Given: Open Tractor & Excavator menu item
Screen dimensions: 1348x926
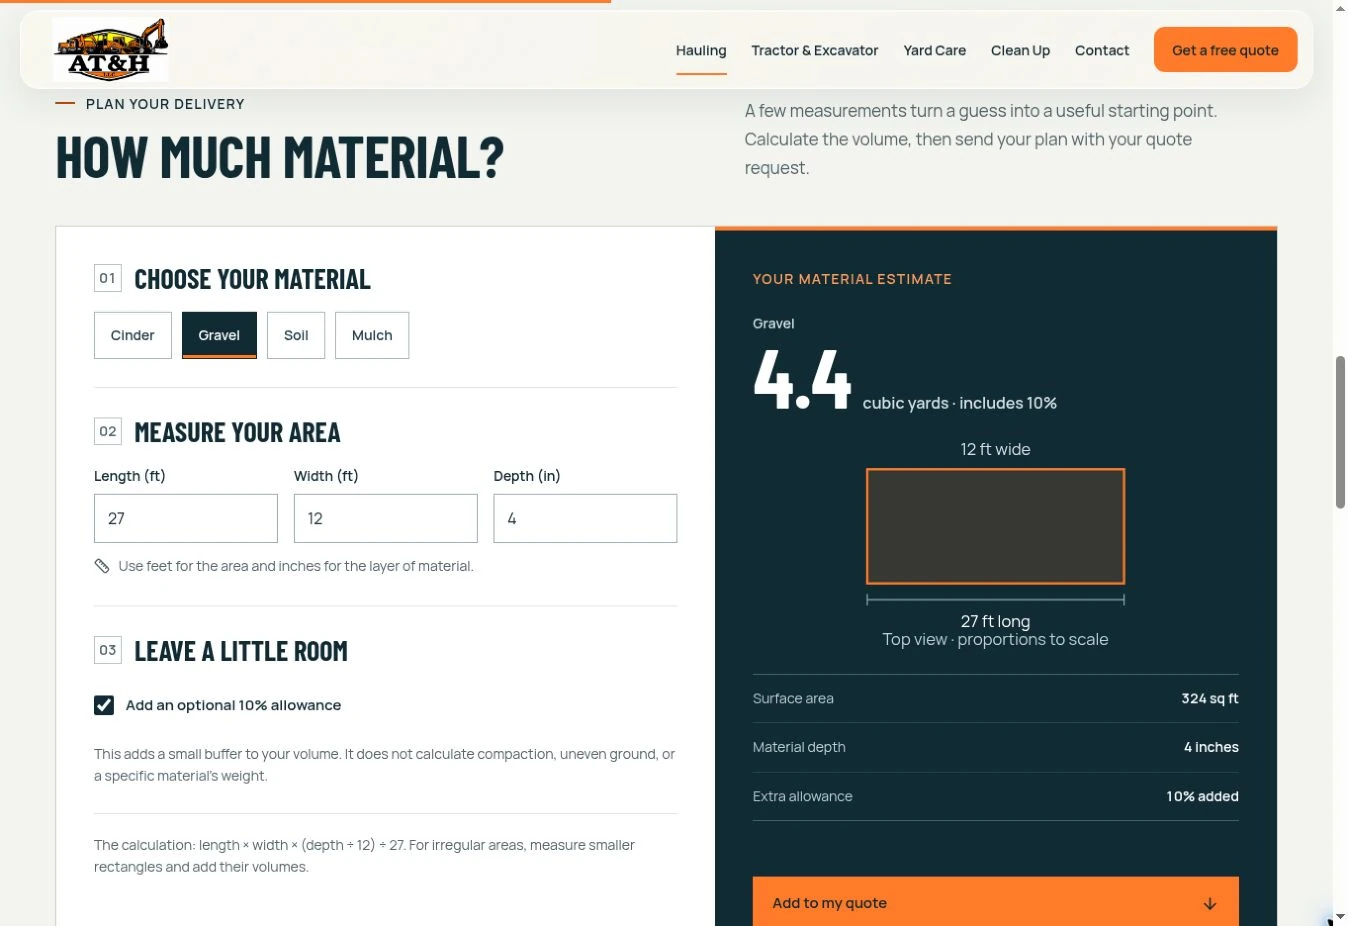Looking at the screenshot, I should tap(815, 50).
